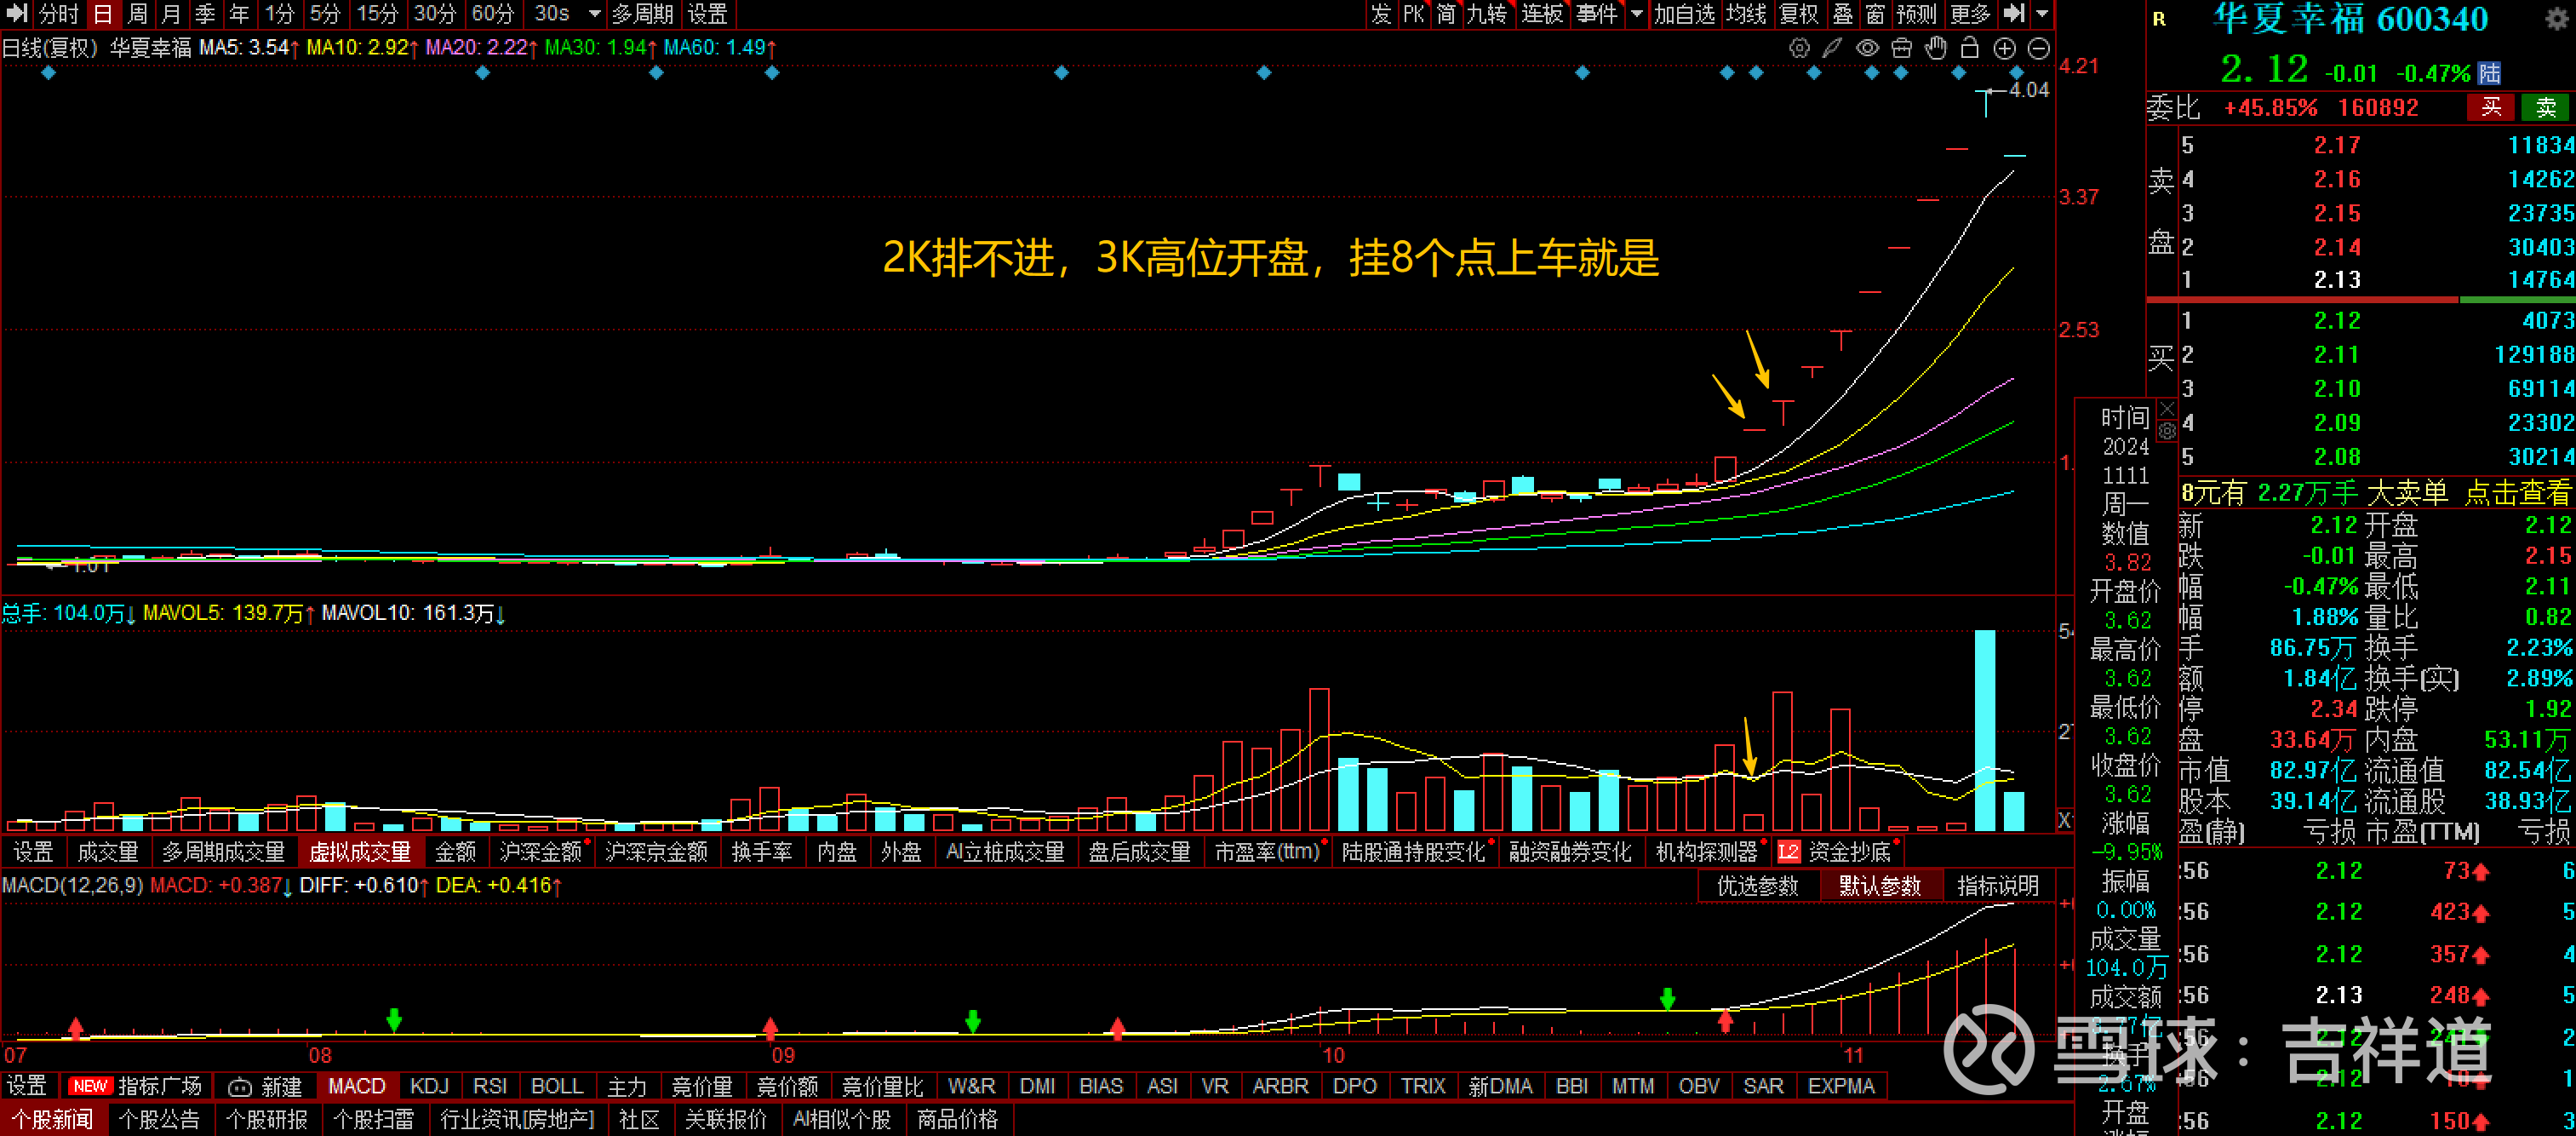Toggle the chart lock icon
The width and height of the screenshot is (2576, 1136).
click(x=1969, y=48)
